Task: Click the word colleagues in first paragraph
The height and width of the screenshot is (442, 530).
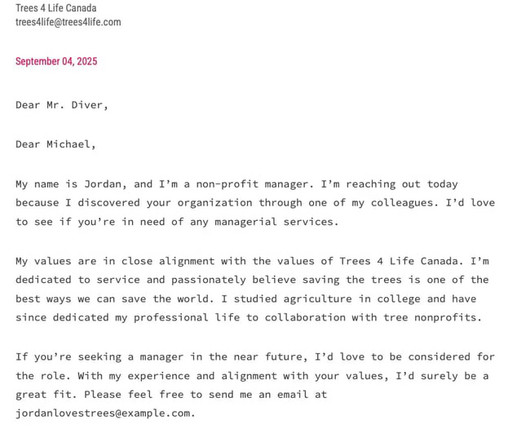Action: 401,203
